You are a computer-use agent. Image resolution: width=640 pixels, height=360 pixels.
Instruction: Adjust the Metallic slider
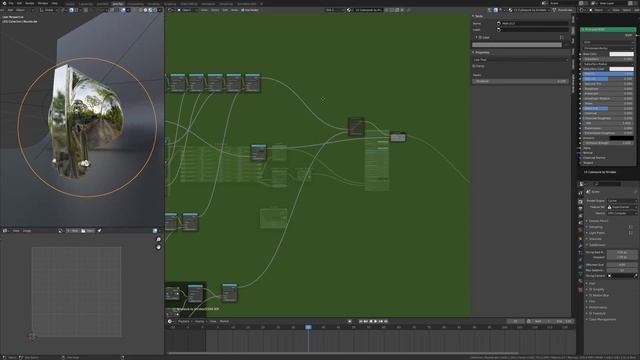608,74
